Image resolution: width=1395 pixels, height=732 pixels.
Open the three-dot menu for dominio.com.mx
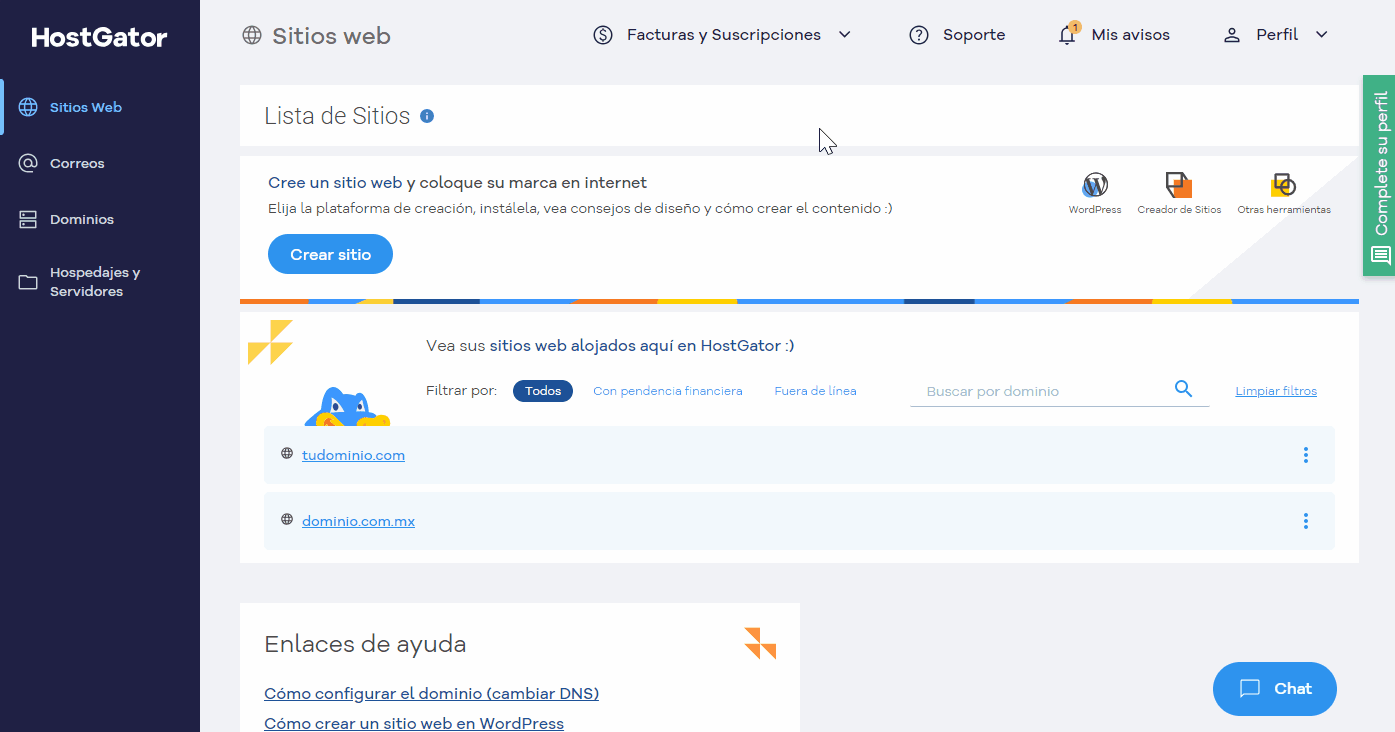1306,521
